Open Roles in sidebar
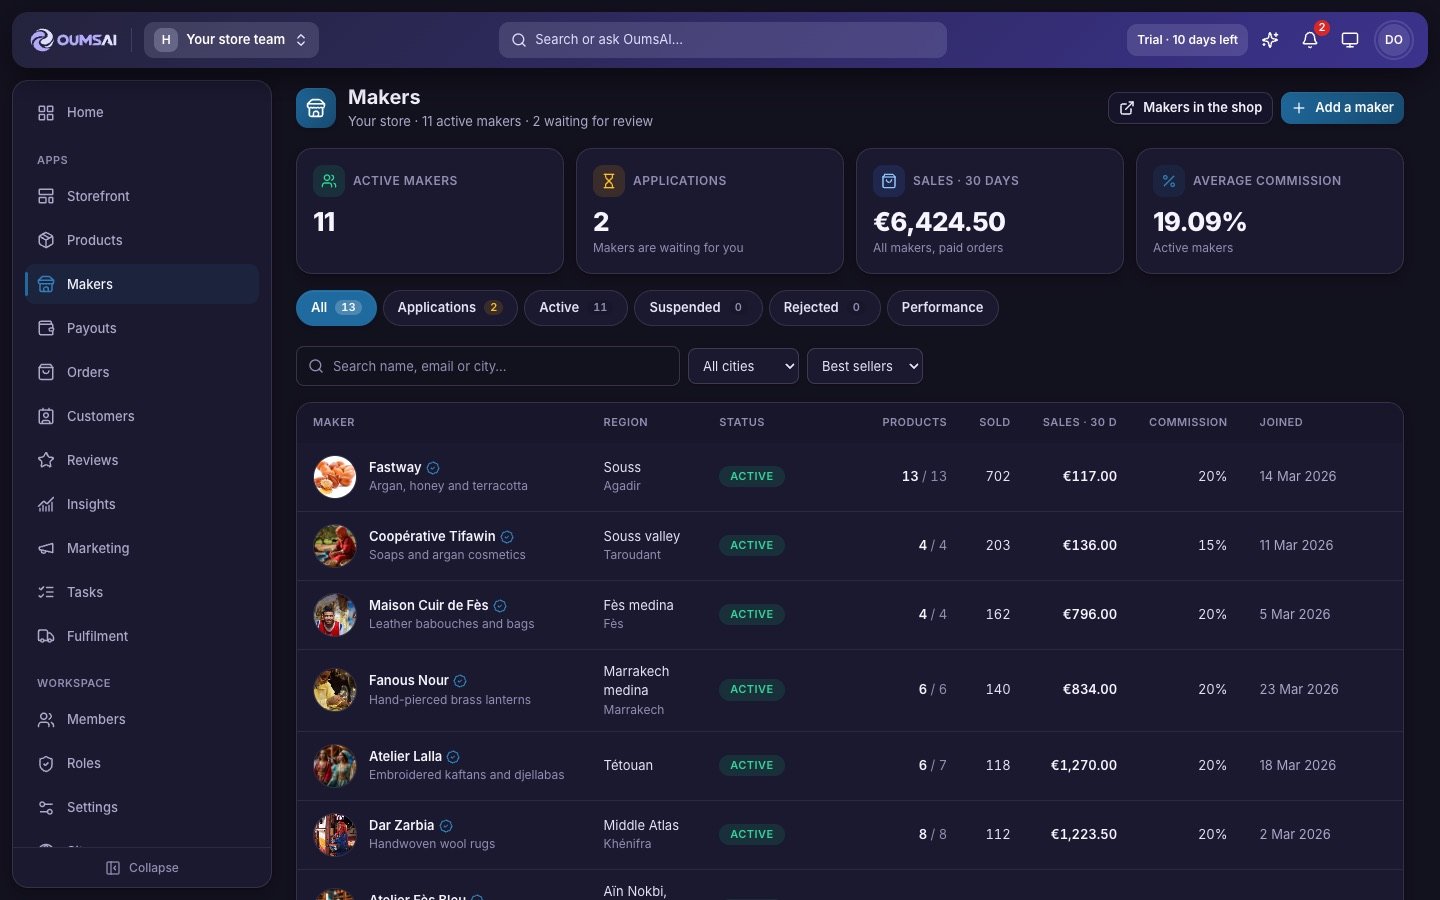 pyautogui.click(x=142, y=763)
